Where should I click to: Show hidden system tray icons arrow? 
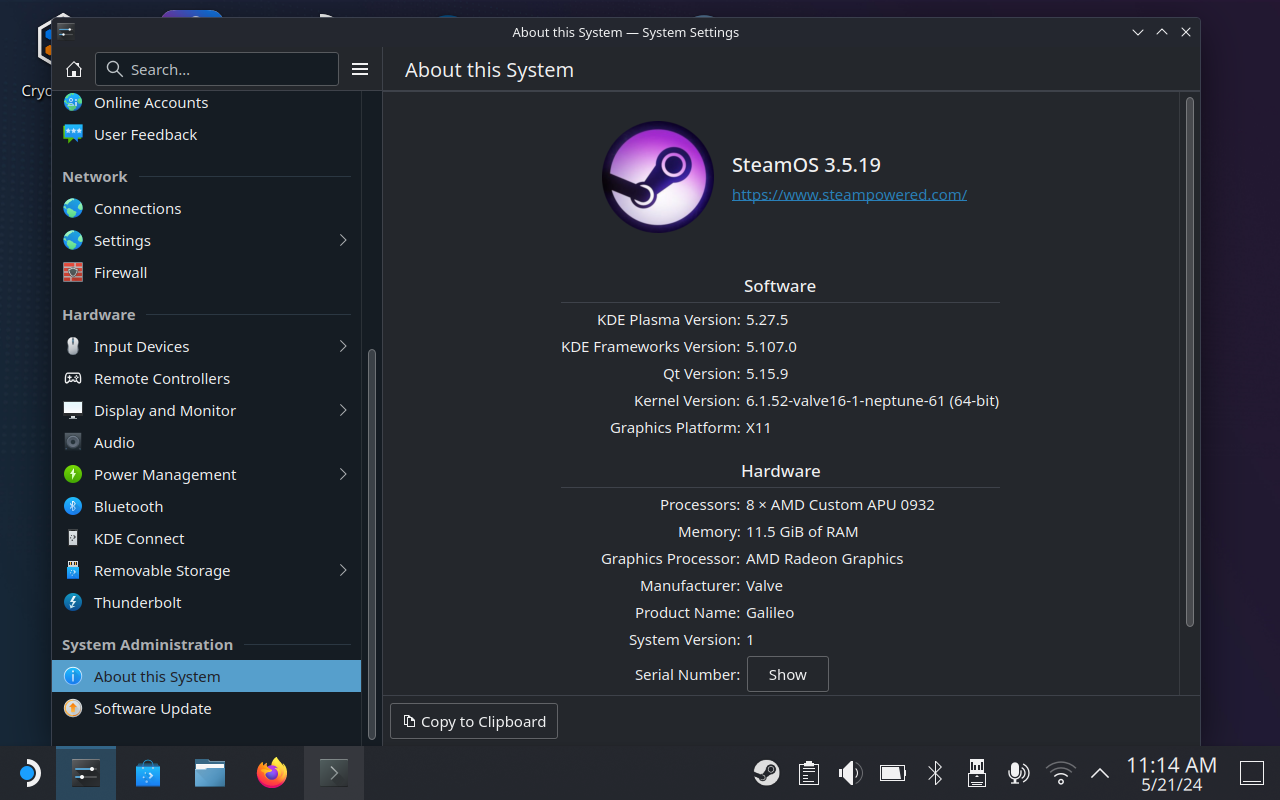coord(1099,773)
